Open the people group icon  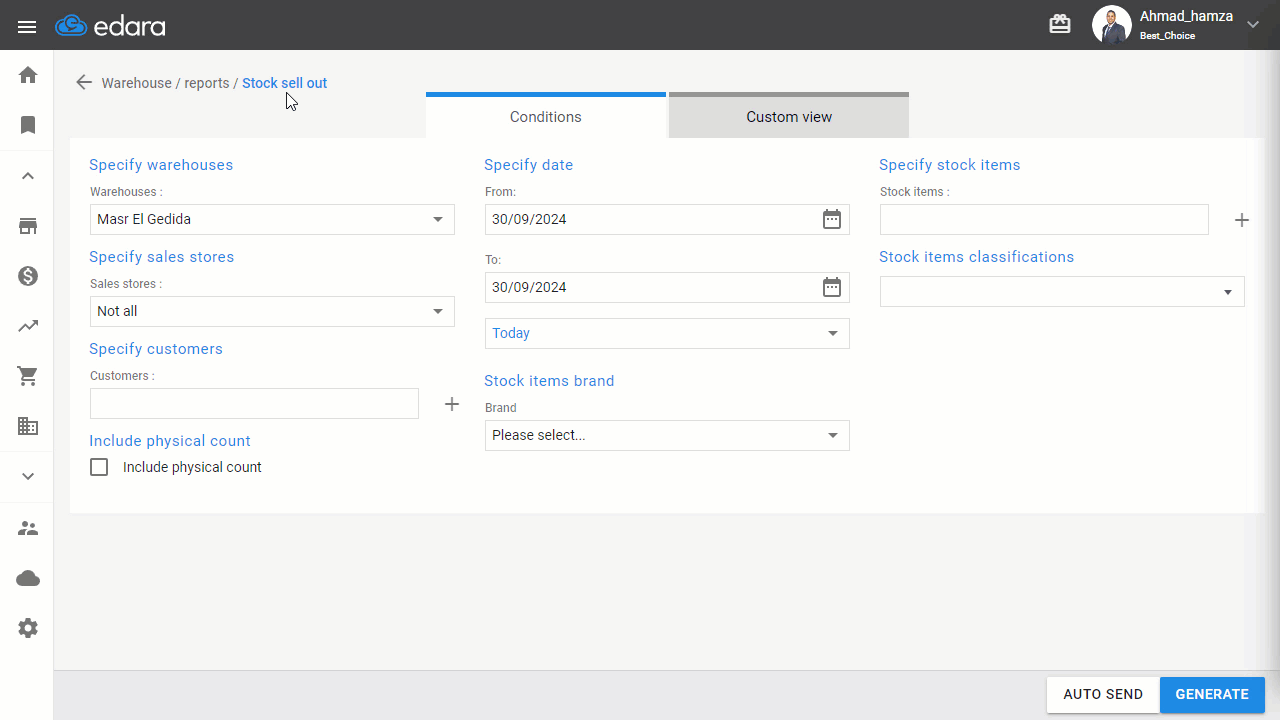(x=28, y=528)
